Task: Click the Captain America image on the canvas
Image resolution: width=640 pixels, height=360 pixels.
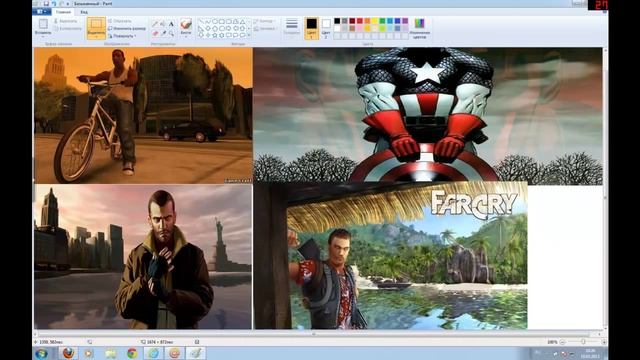Action: tap(428, 115)
